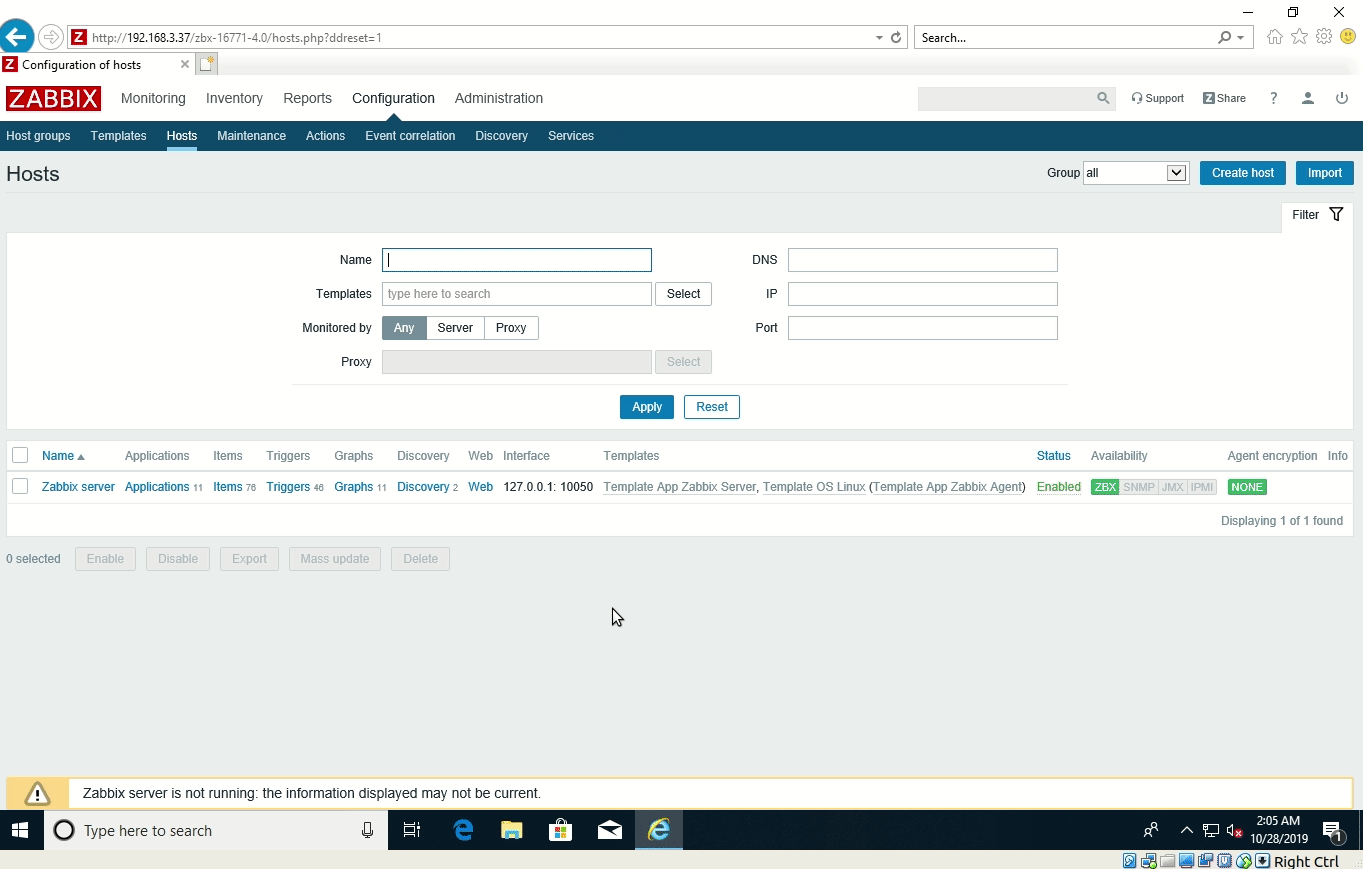Open the Mail app from the taskbar
Image resolution: width=1363 pixels, height=869 pixels.
pos(610,830)
